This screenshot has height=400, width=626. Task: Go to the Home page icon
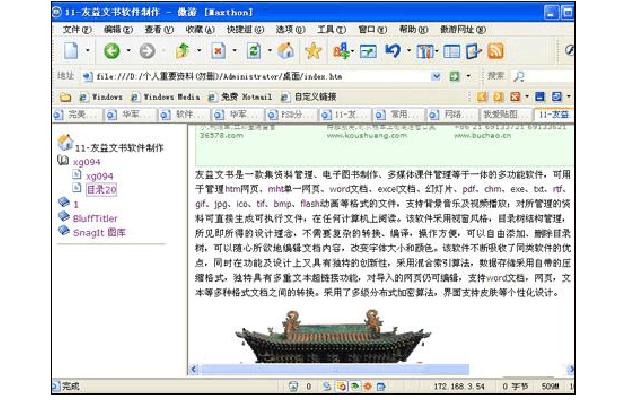pos(285,51)
